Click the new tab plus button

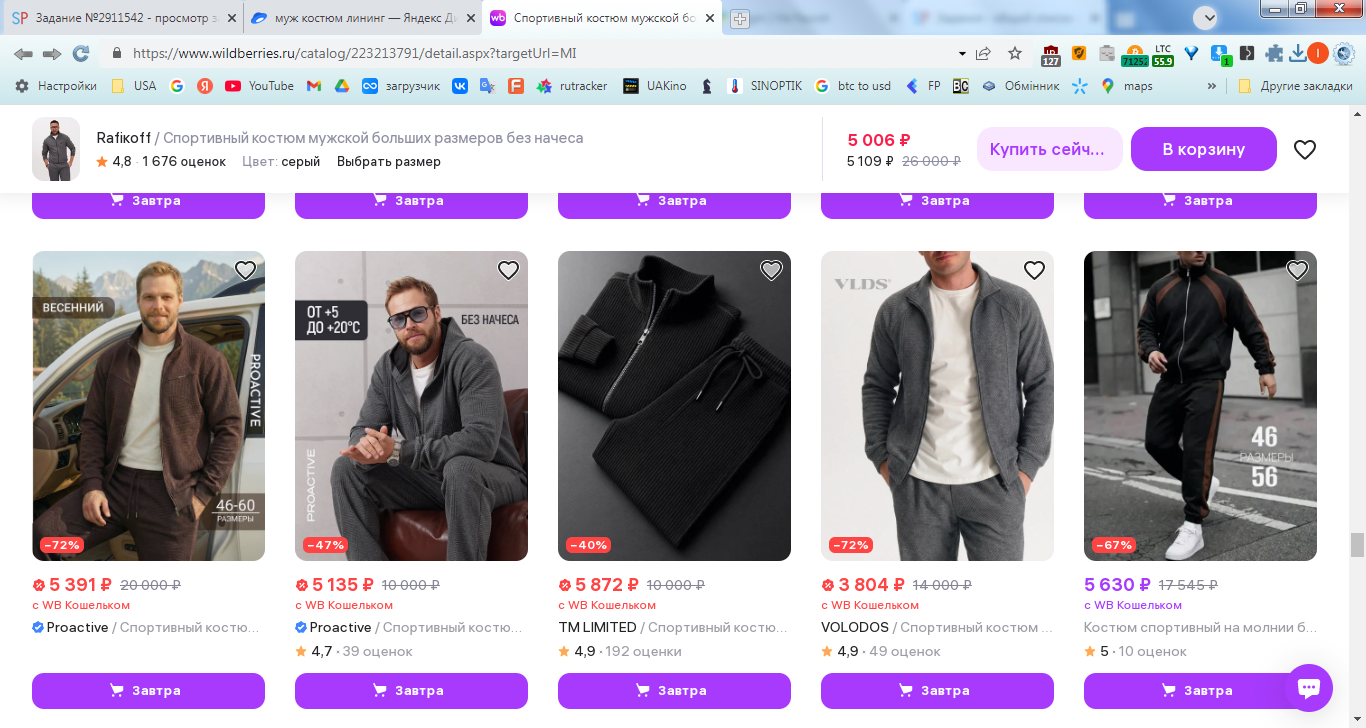coord(740,18)
